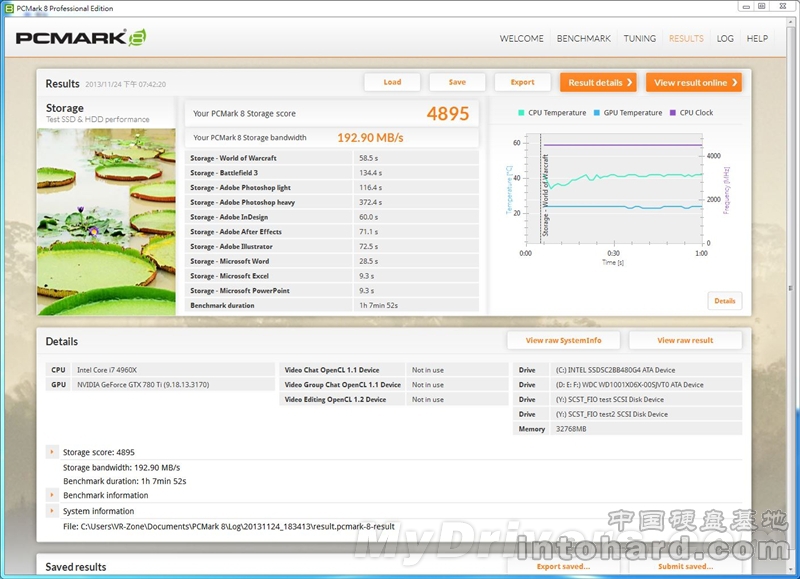
Task: Select Storage - Adobe After Effects row
Action: (332, 232)
